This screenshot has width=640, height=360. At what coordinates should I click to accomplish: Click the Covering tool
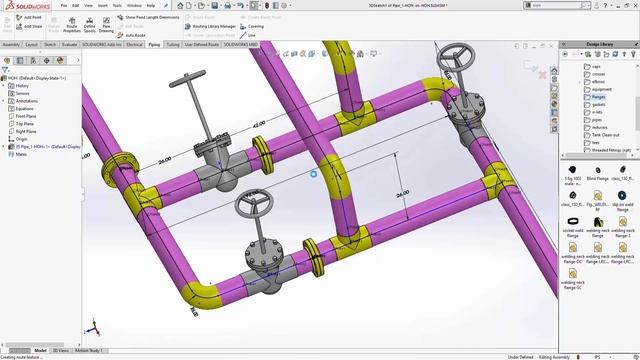[x=252, y=27]
